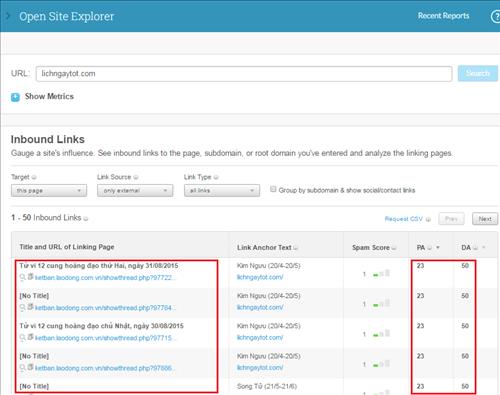Click magnifier icon for showthread.php?97784 row

[23, 307]
